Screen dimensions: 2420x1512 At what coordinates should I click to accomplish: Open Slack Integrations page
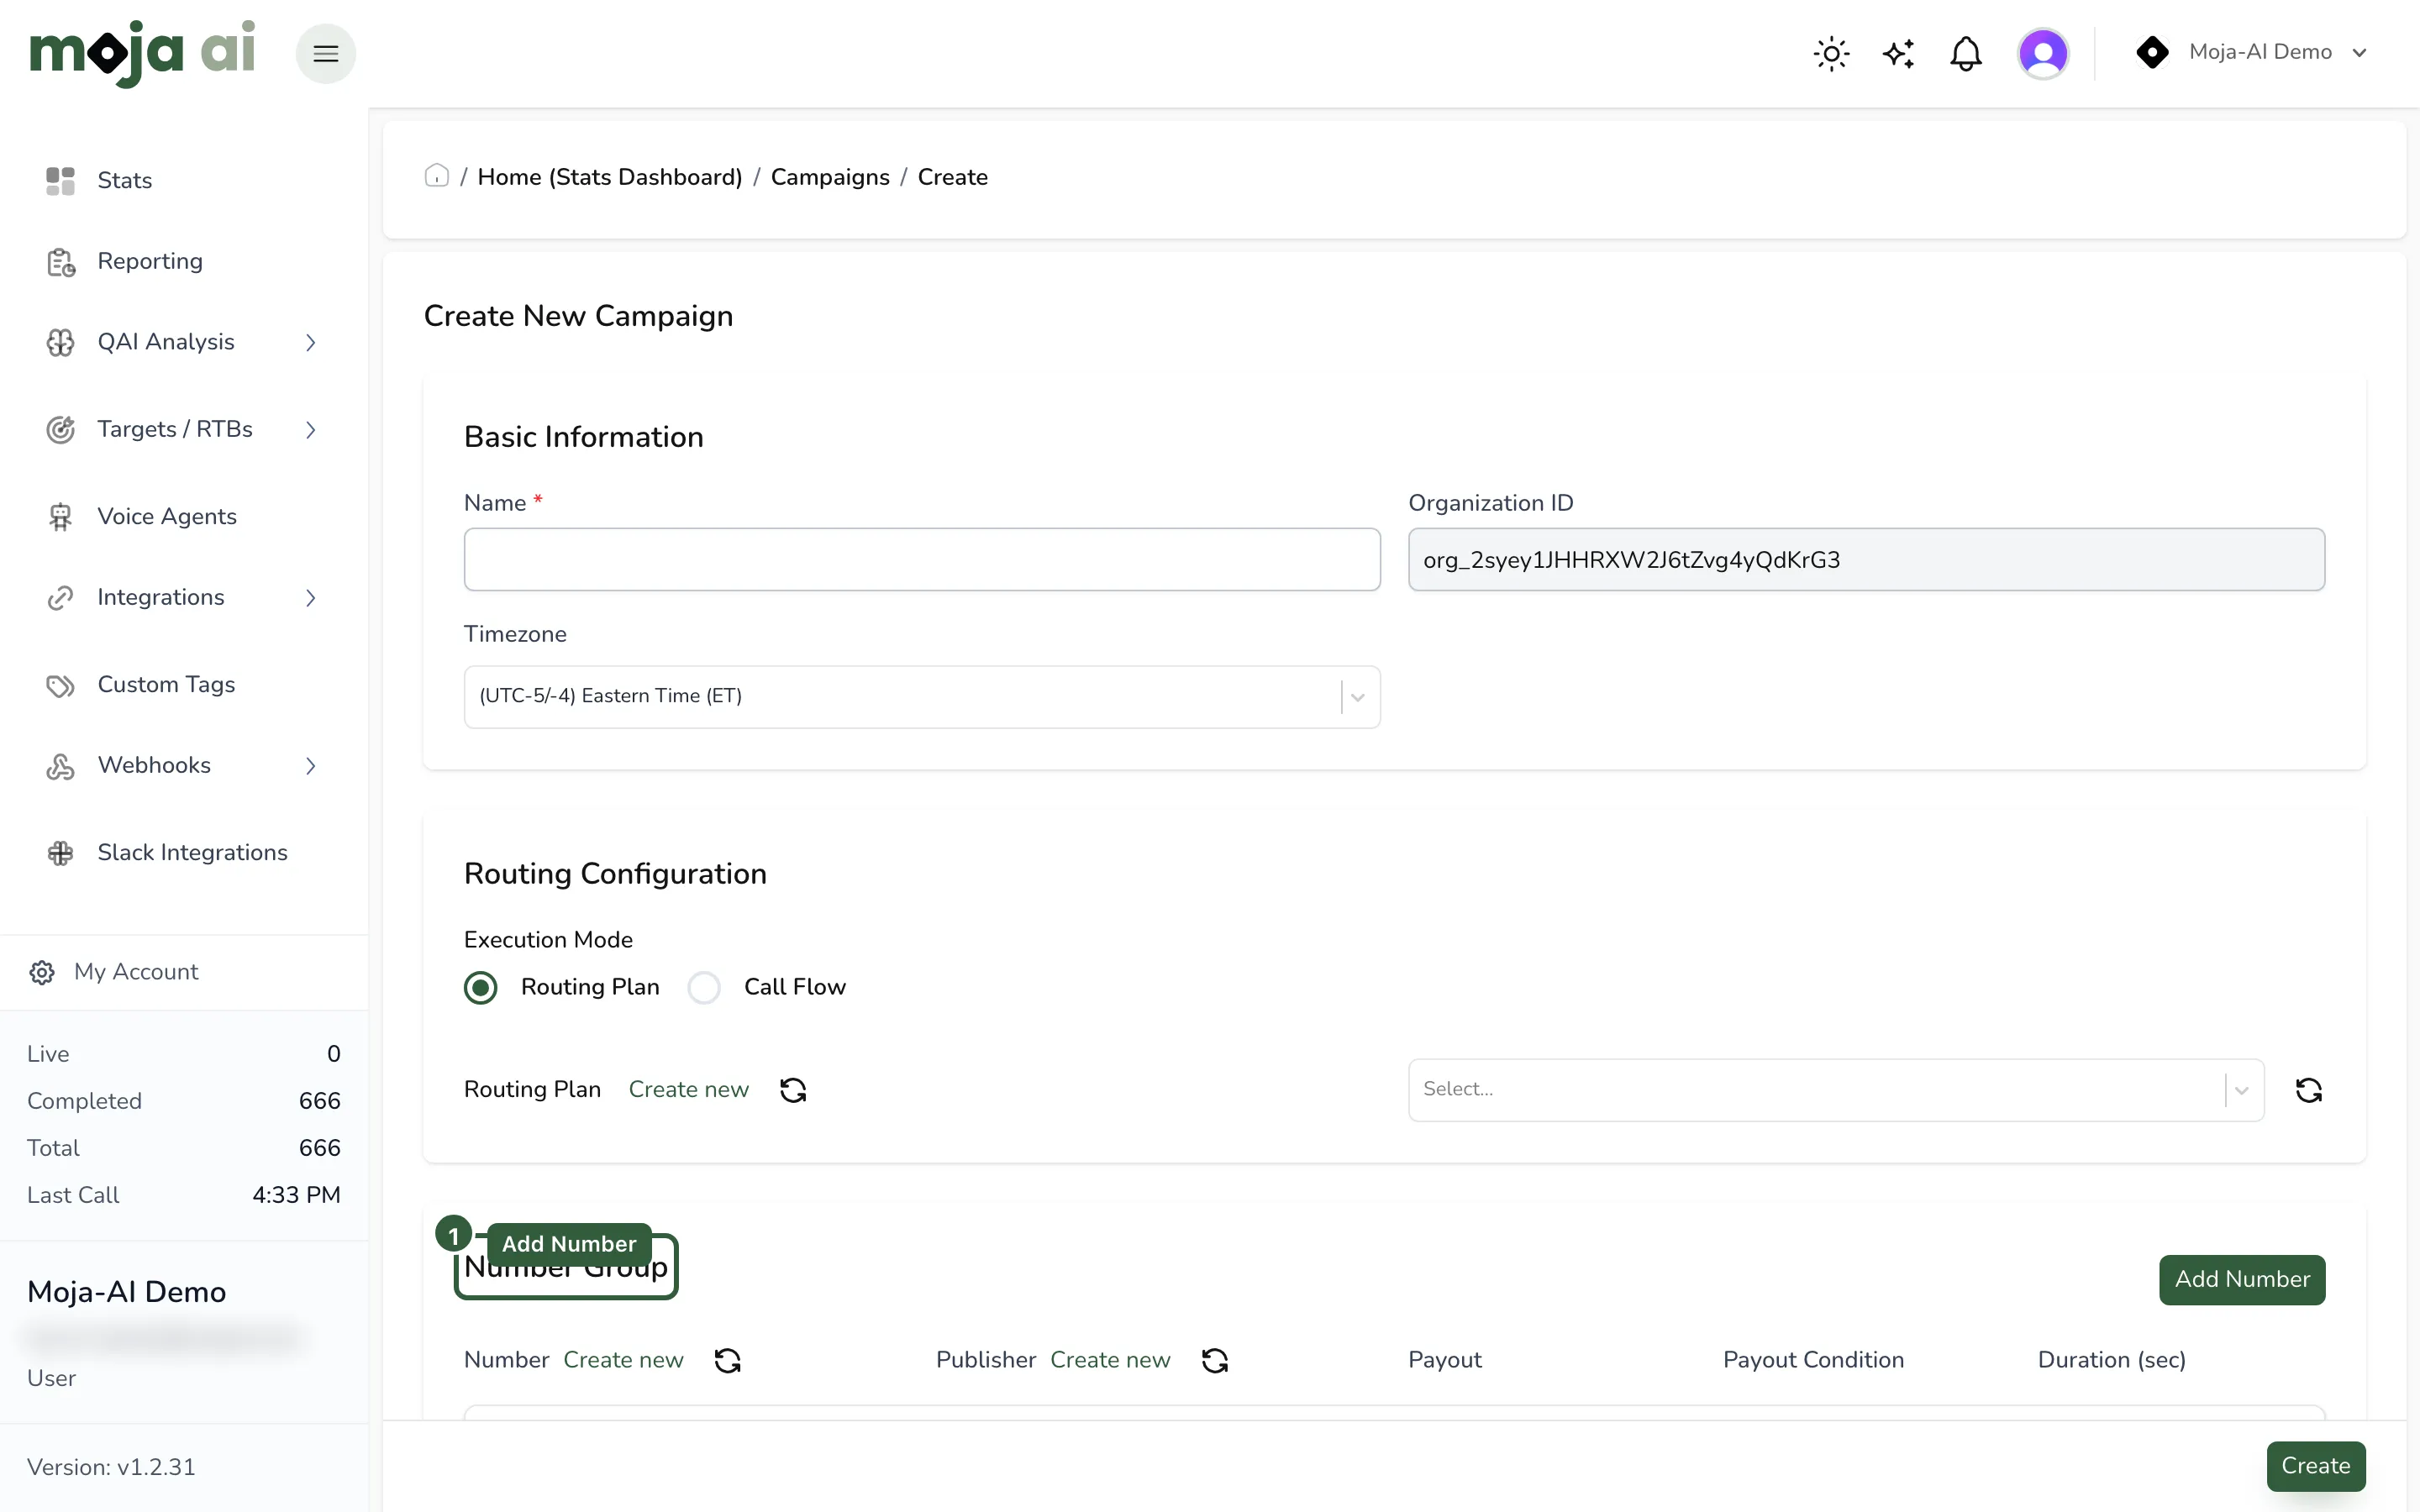point(192,853)
